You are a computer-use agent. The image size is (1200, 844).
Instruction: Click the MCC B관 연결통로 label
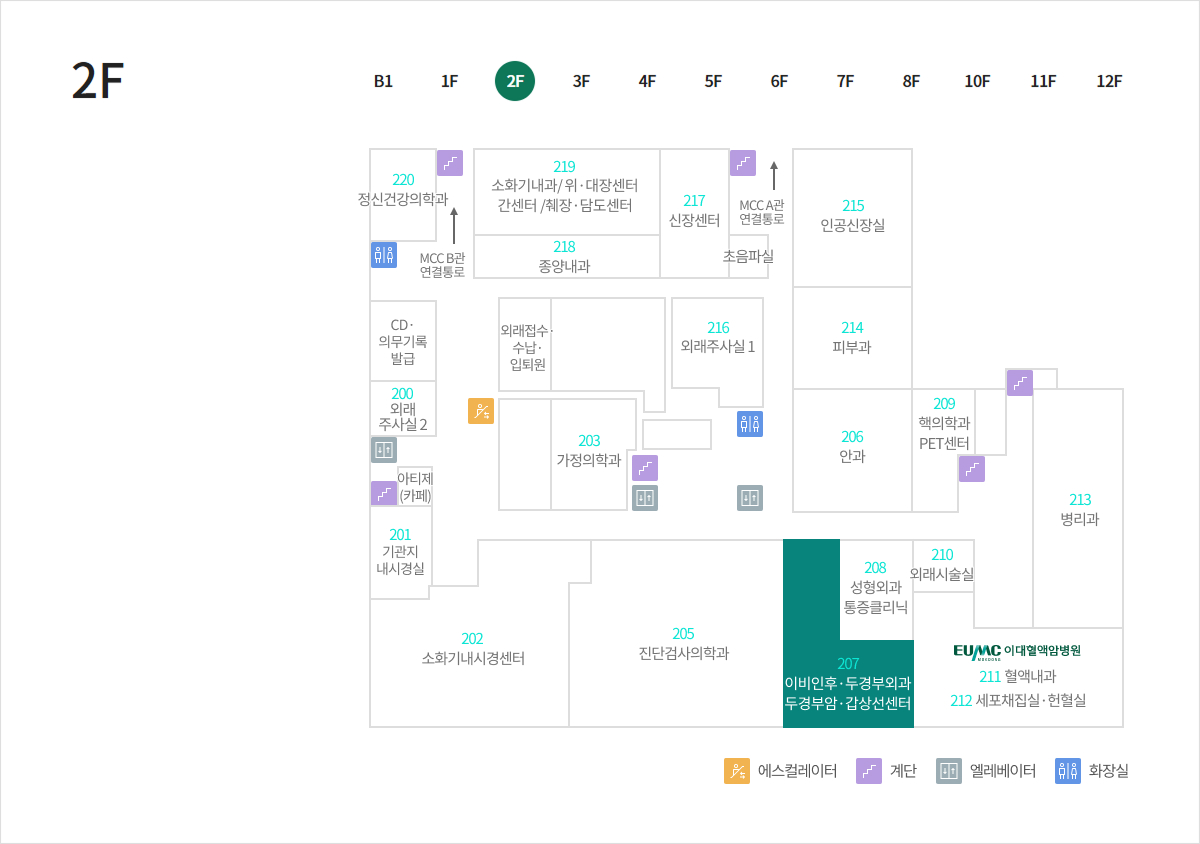click(x=442, y=264)
